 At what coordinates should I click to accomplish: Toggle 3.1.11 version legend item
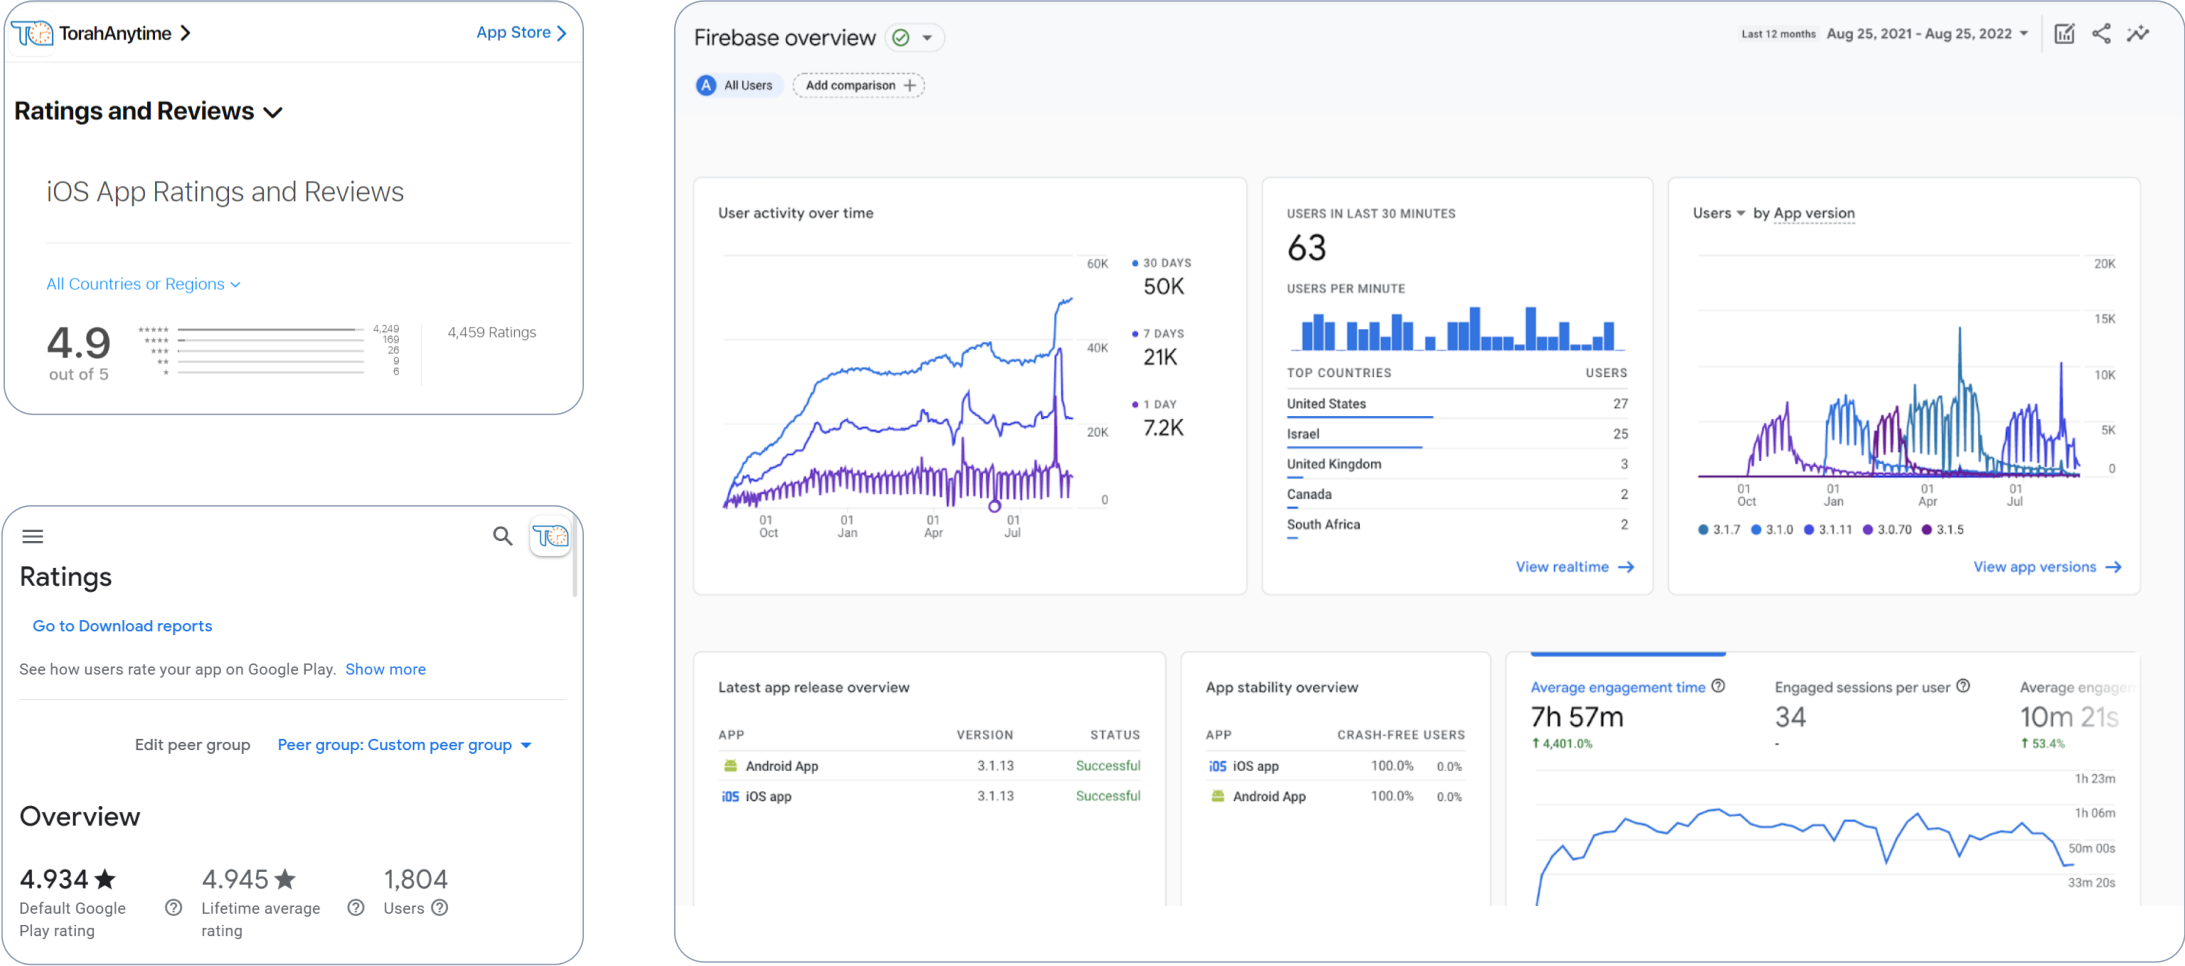pyautogui.click(x=1828, y=530)
